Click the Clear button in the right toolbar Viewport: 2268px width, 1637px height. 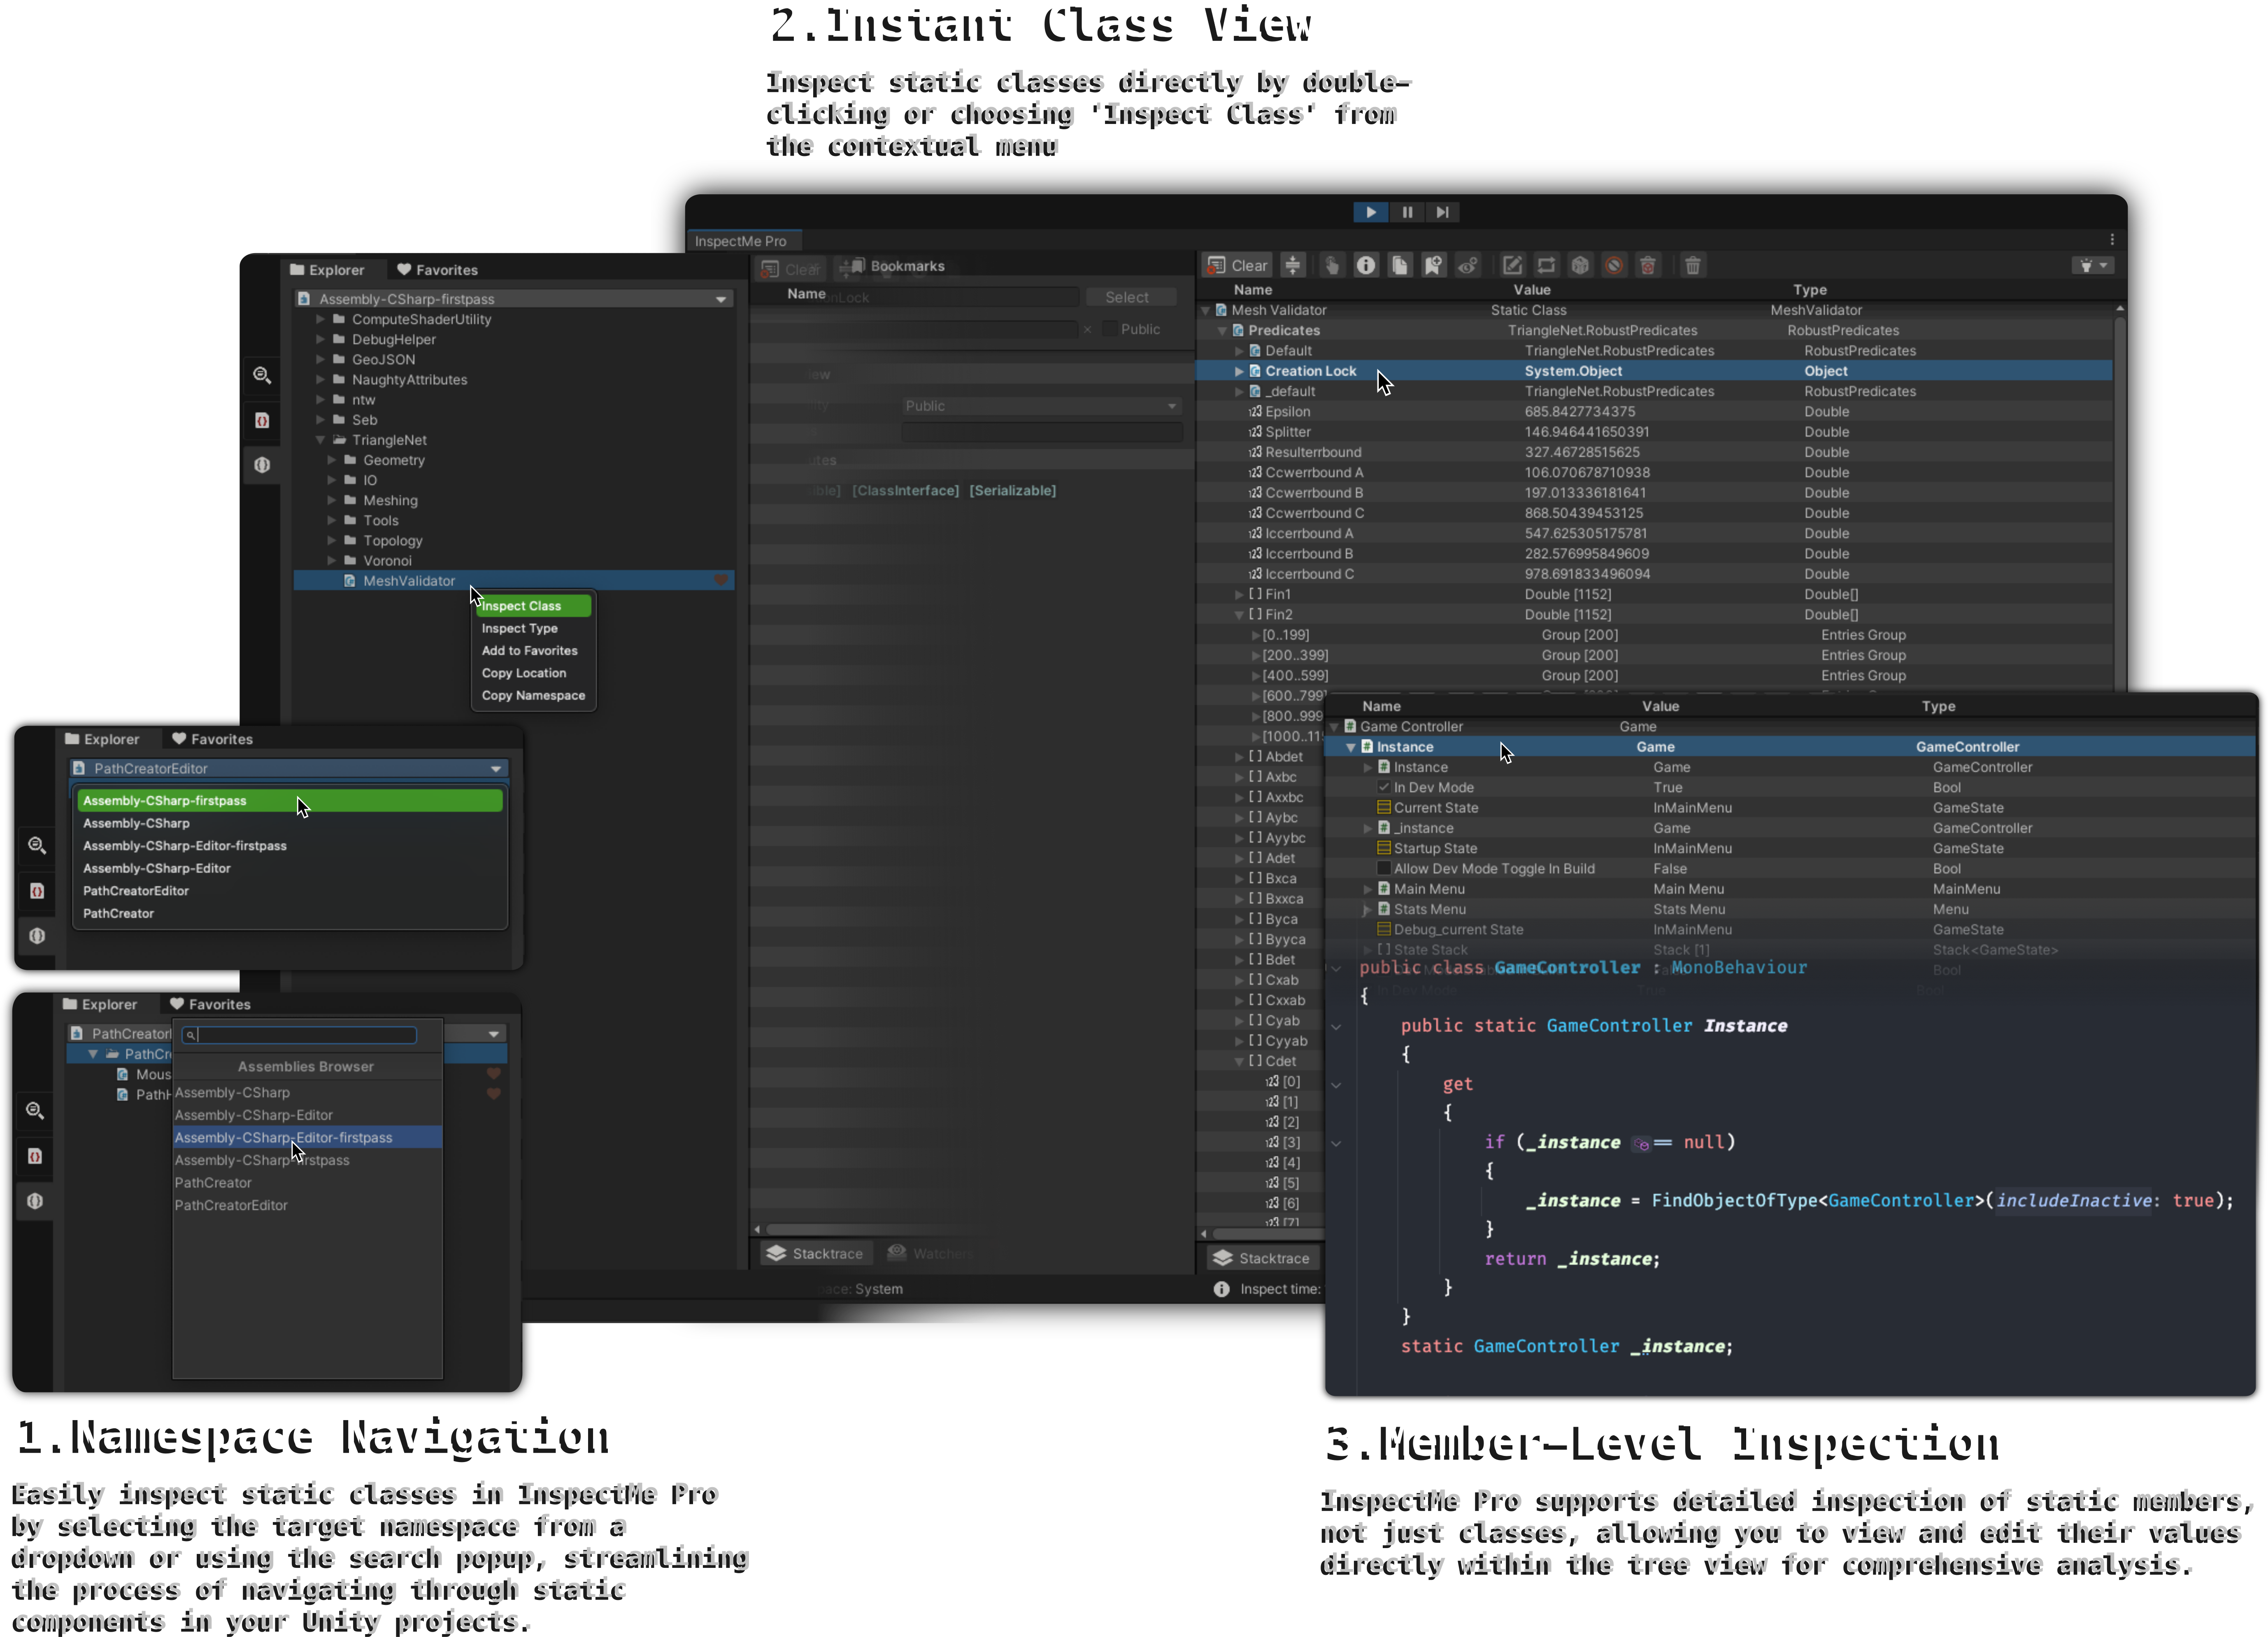pyautogui.click(x=1238, y=265)
